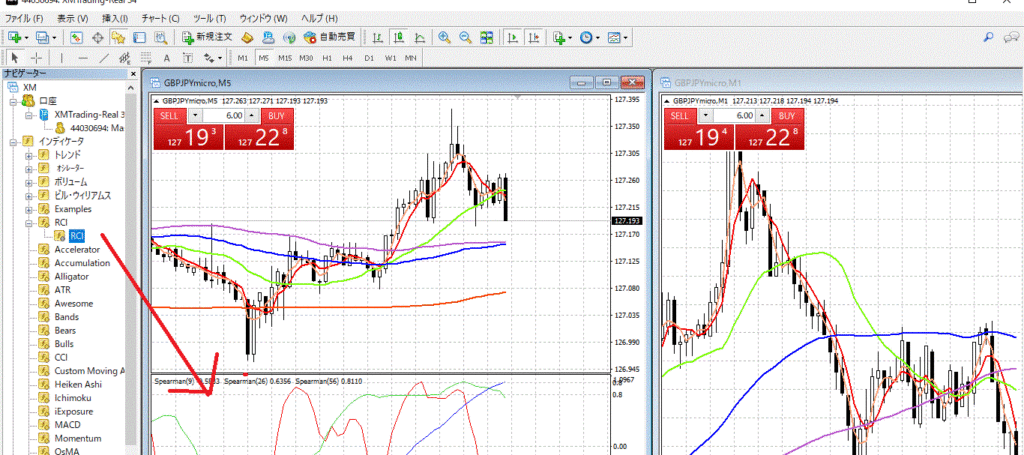
Task: Expand the Examples folder
Action: (29, 210)
